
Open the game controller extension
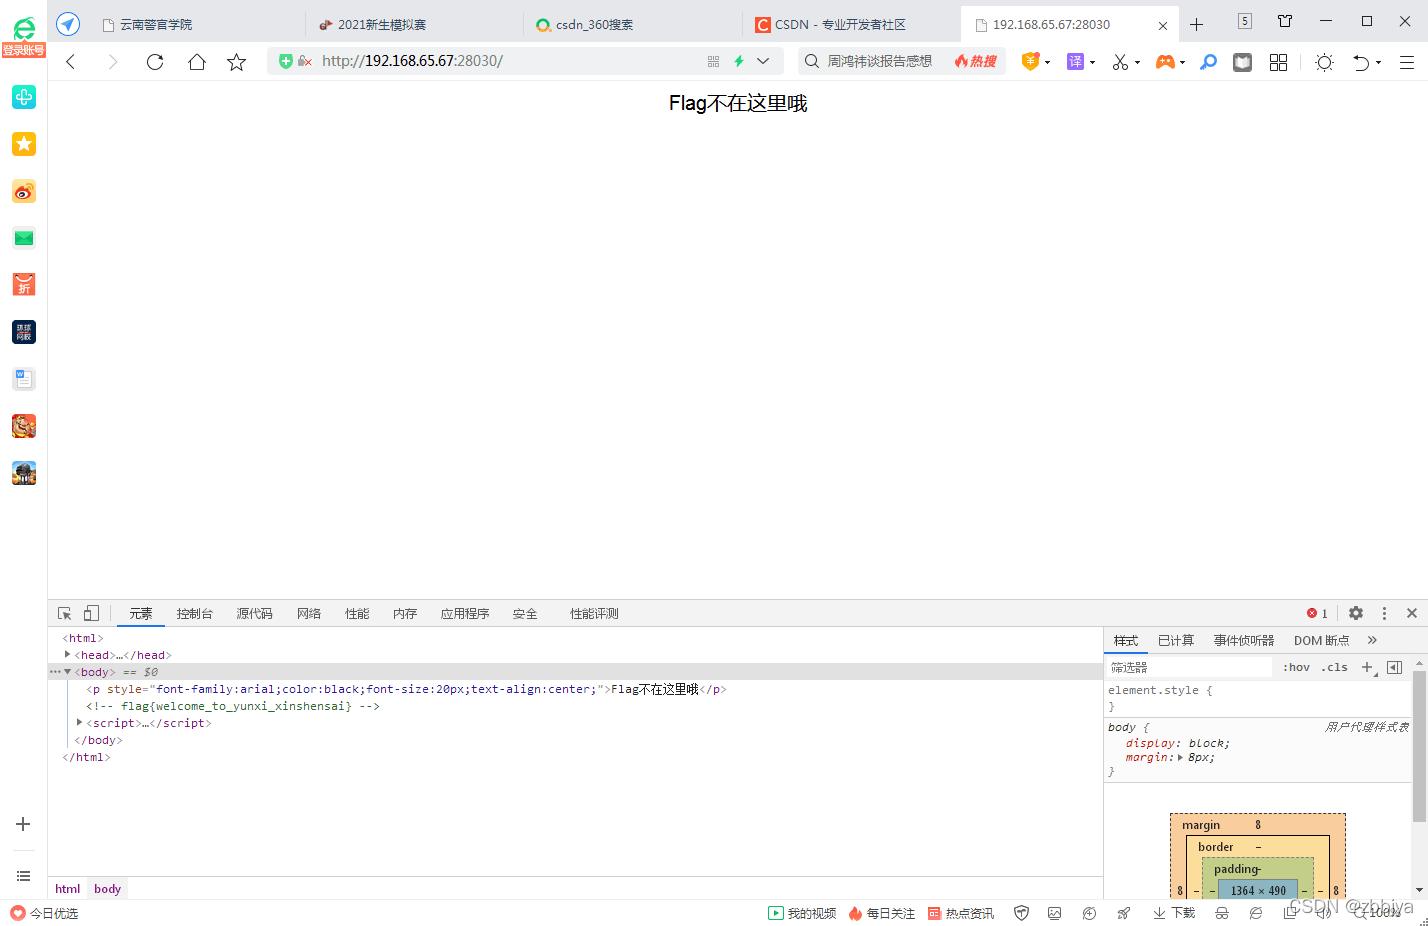1165,62
